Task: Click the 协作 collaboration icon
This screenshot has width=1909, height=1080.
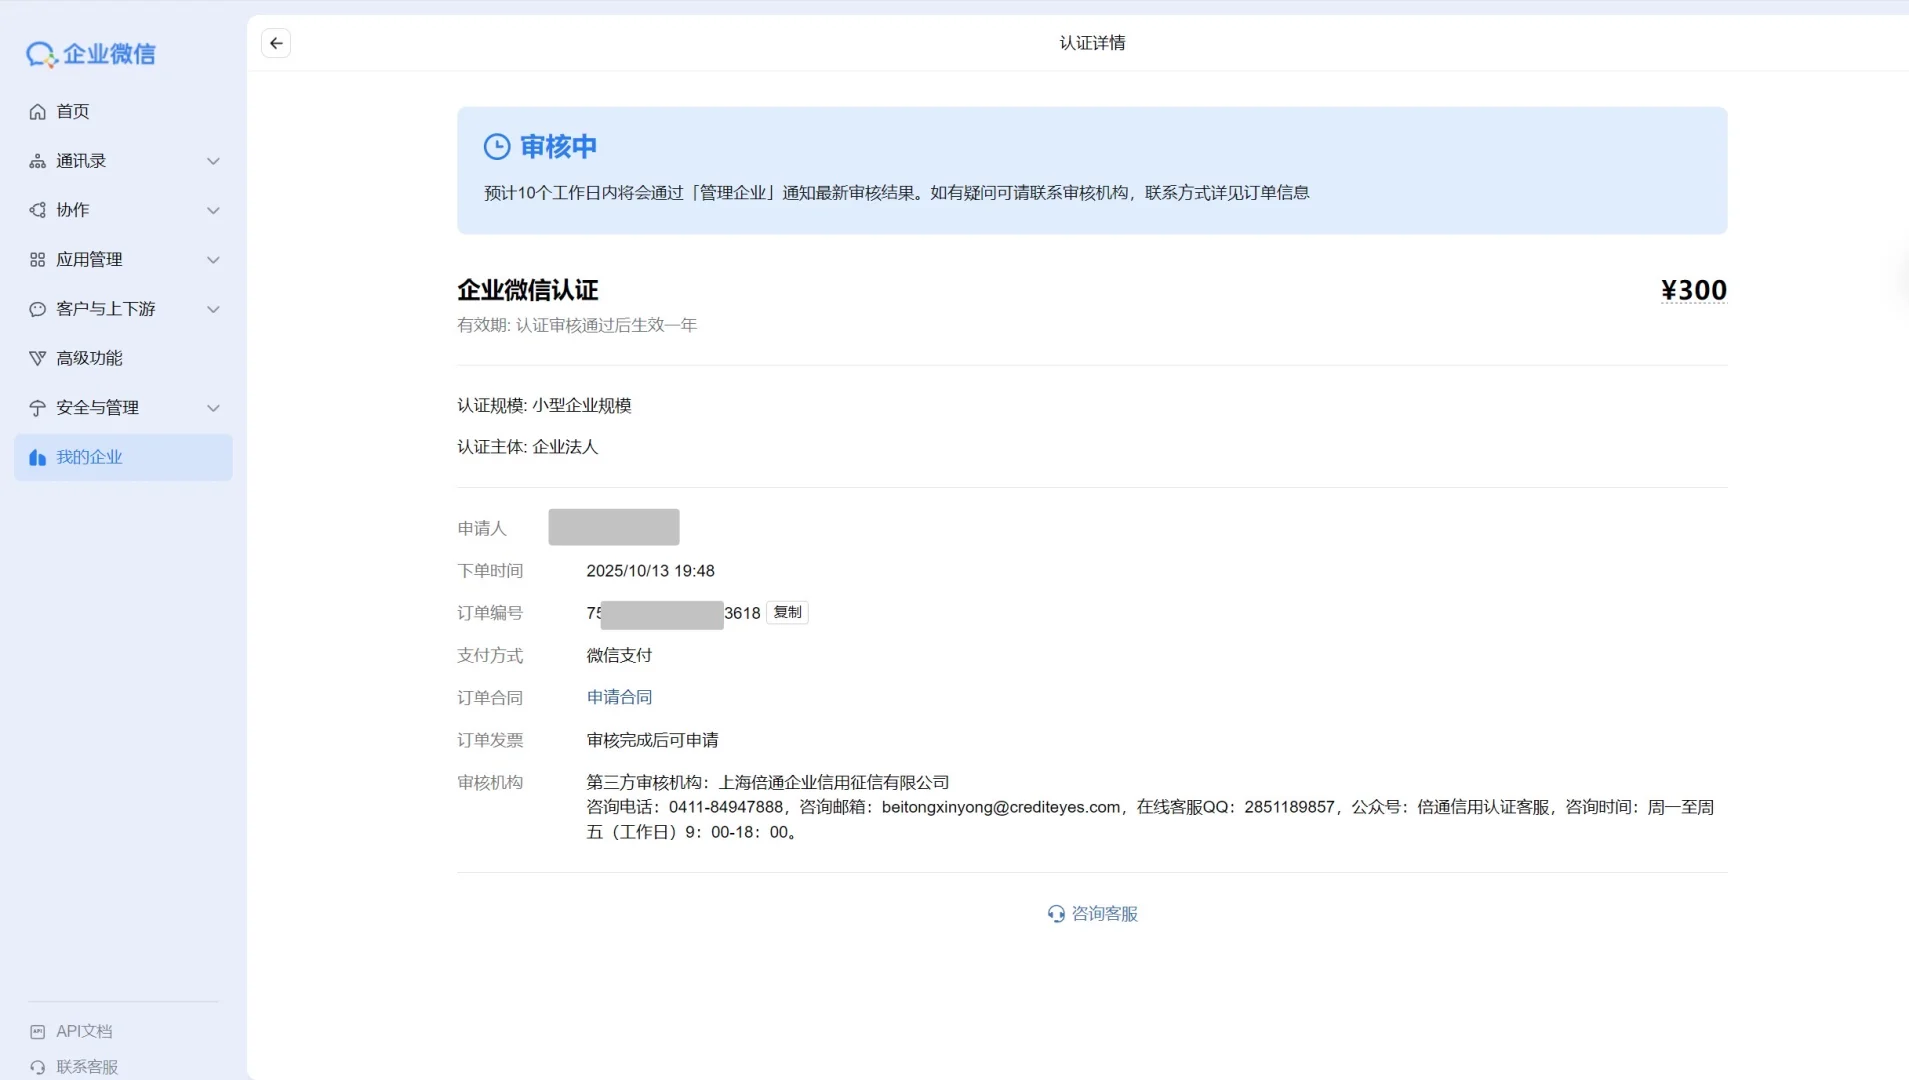Action: [x=38, y=210]
